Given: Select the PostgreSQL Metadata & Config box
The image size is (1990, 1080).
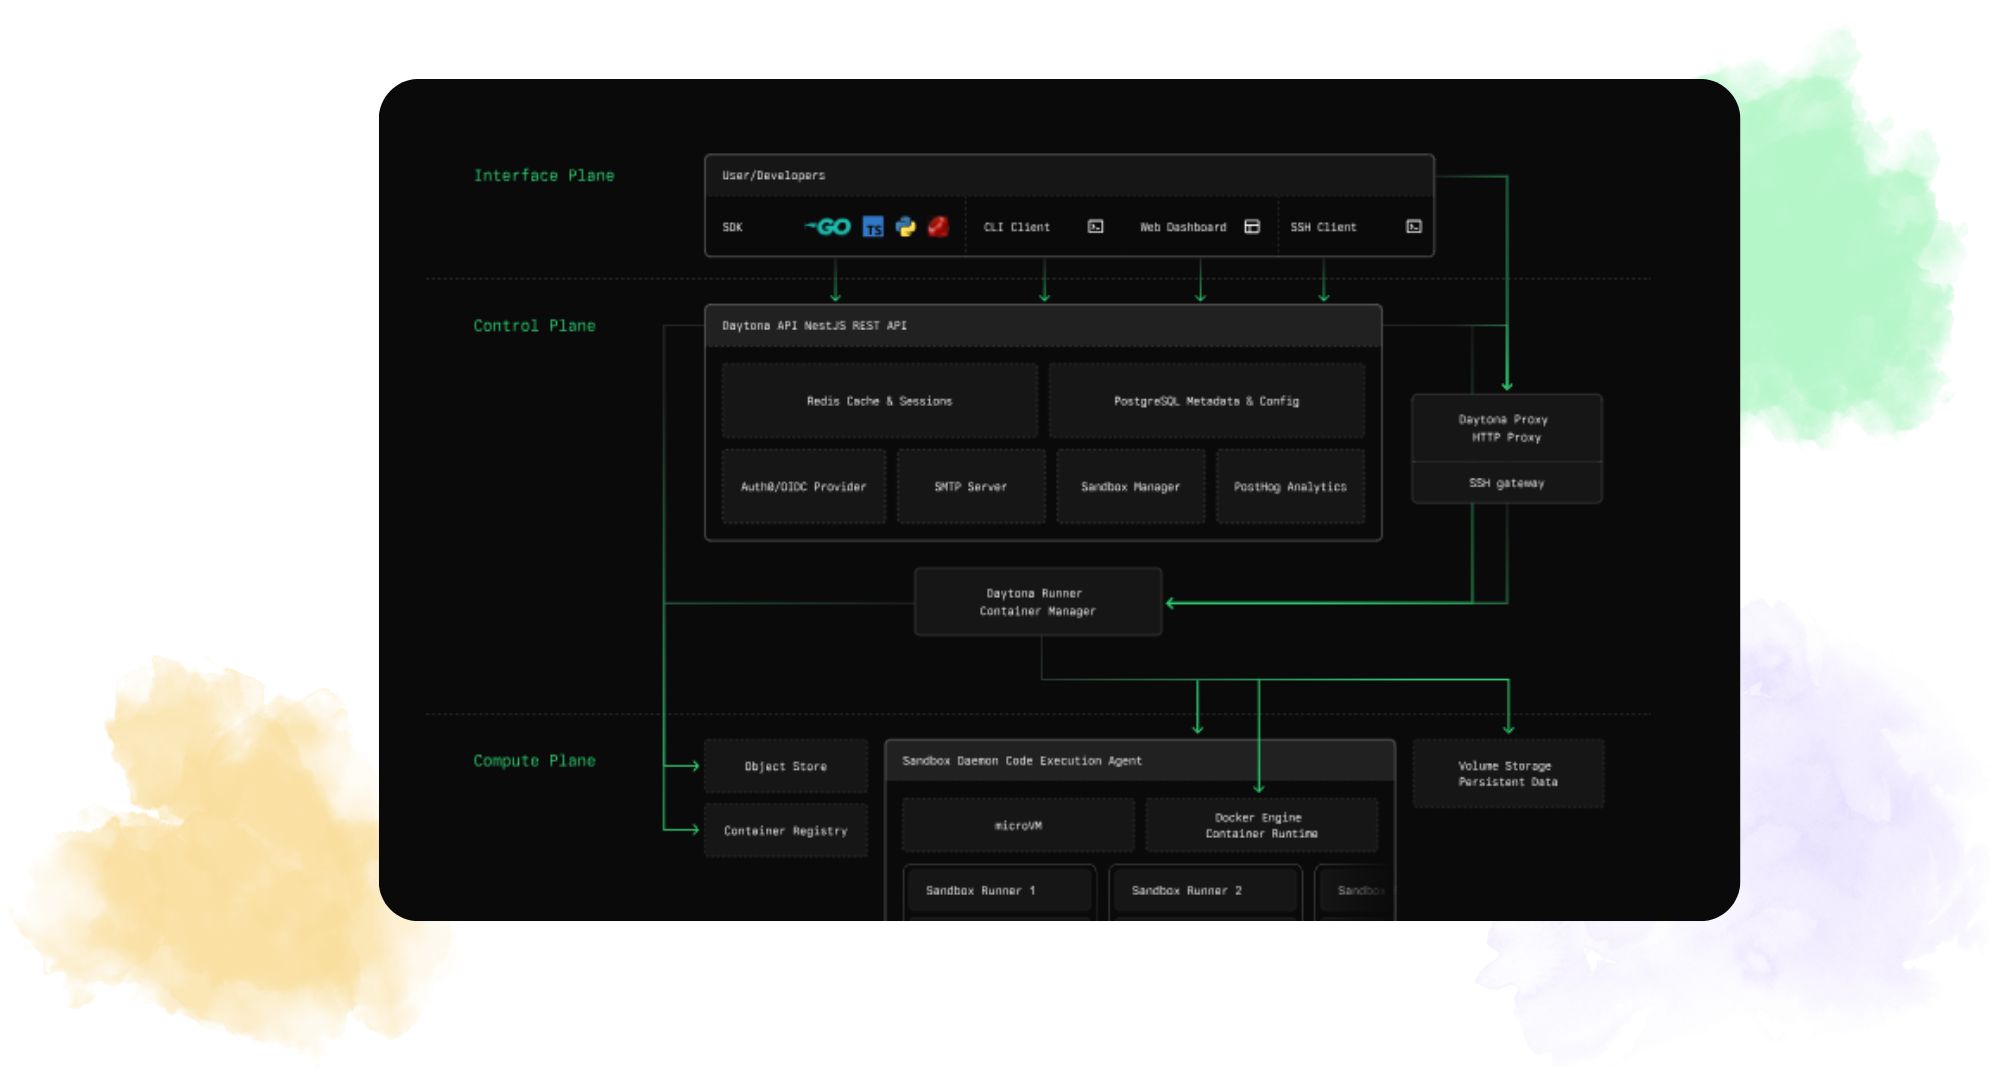Looking at the screenshot, I should (x=1206, y=401).
